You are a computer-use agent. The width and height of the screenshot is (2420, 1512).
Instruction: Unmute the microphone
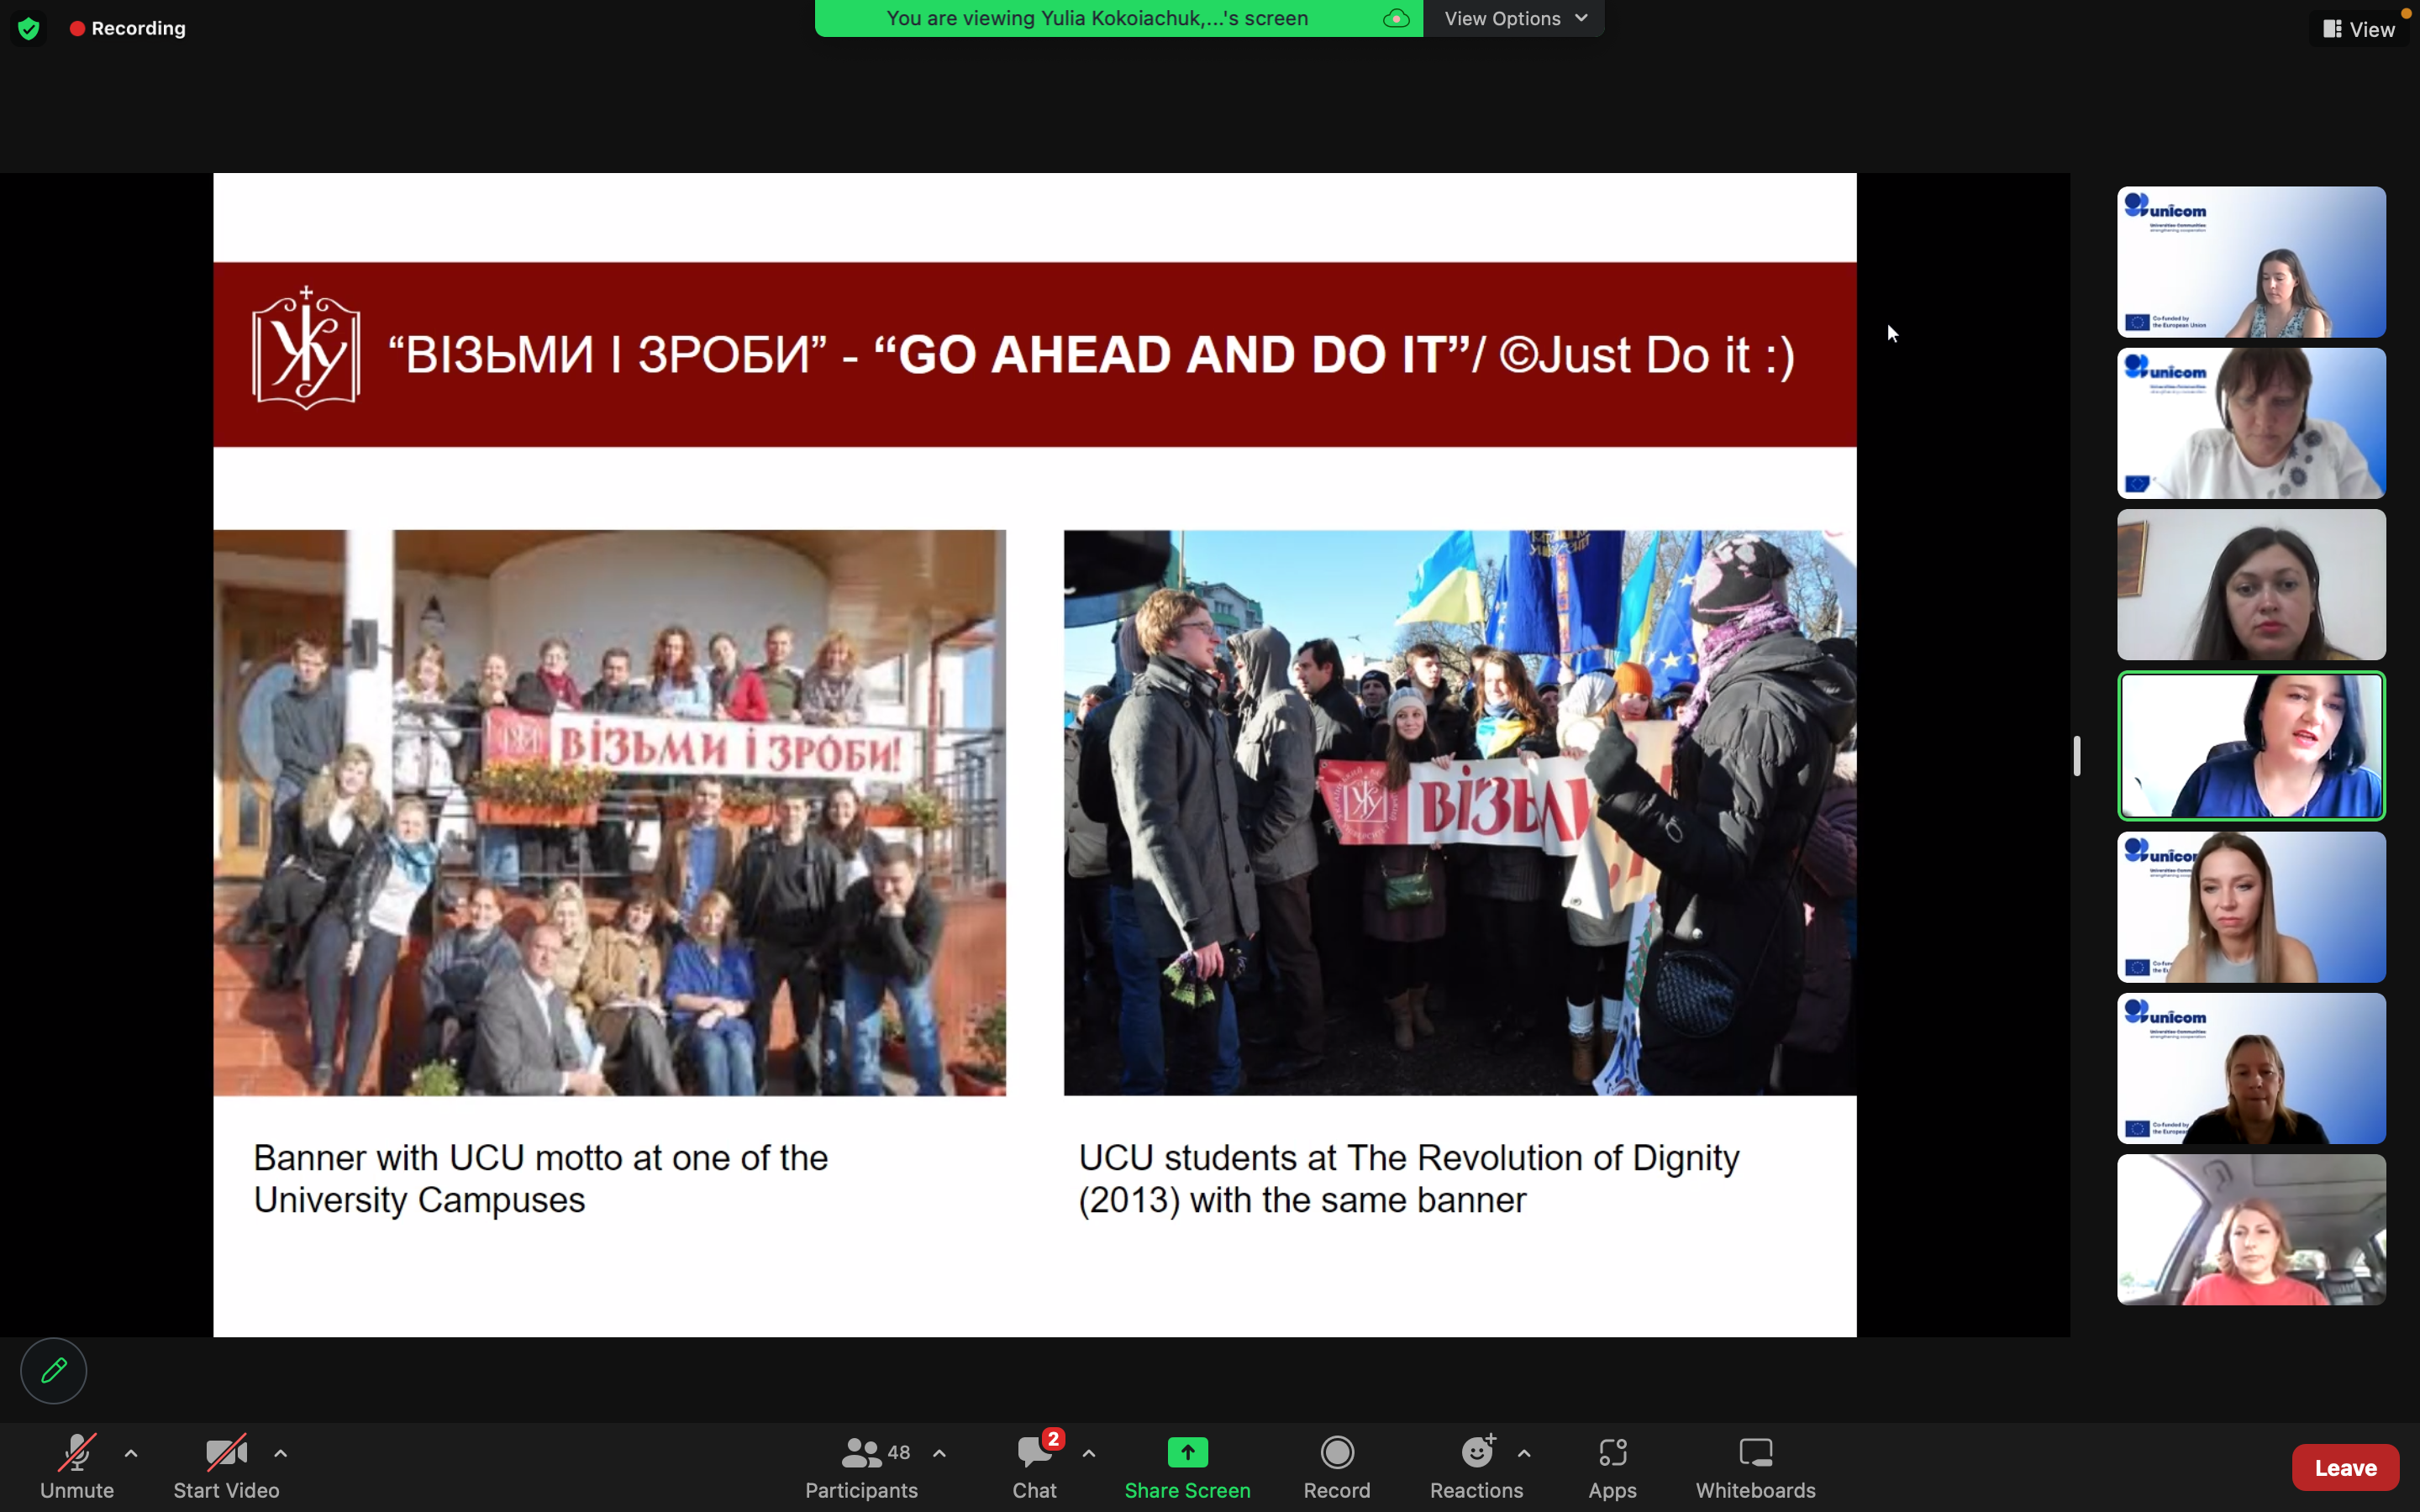(77, 1466)
